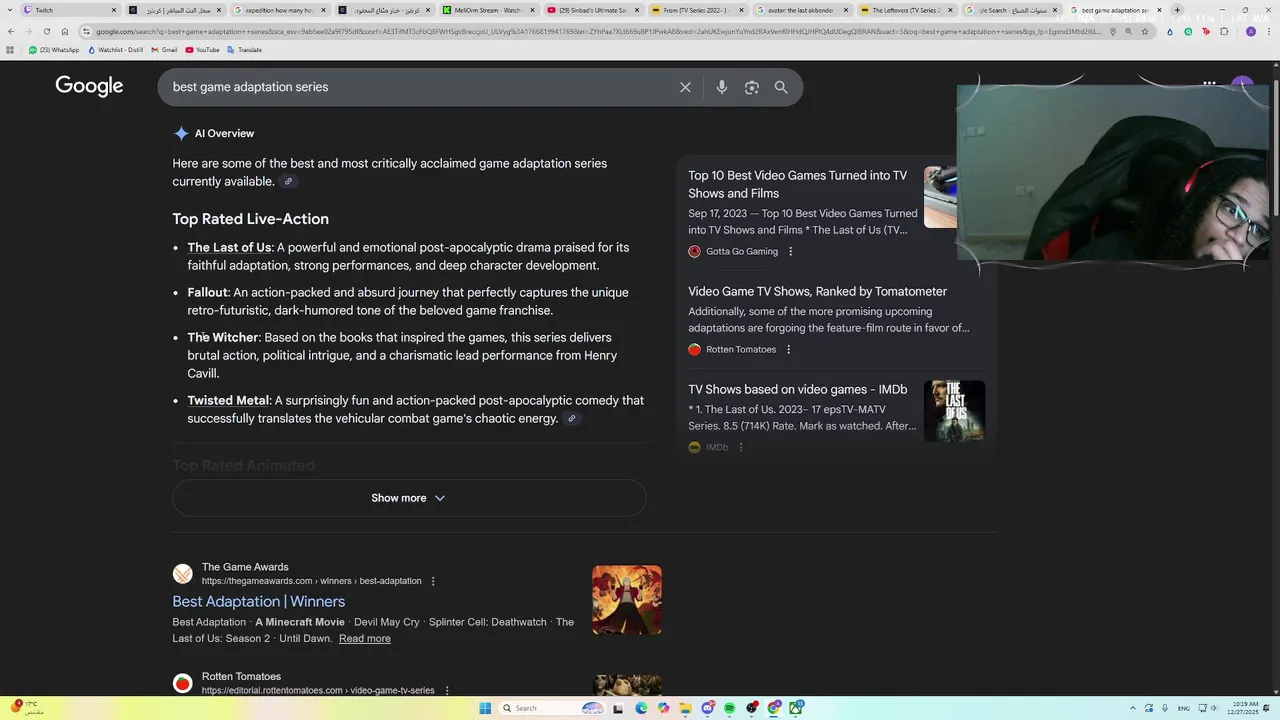The image size is (1280, 720).
Task: Reload the page in the browser toolbar
Action: tap(46, 31)
